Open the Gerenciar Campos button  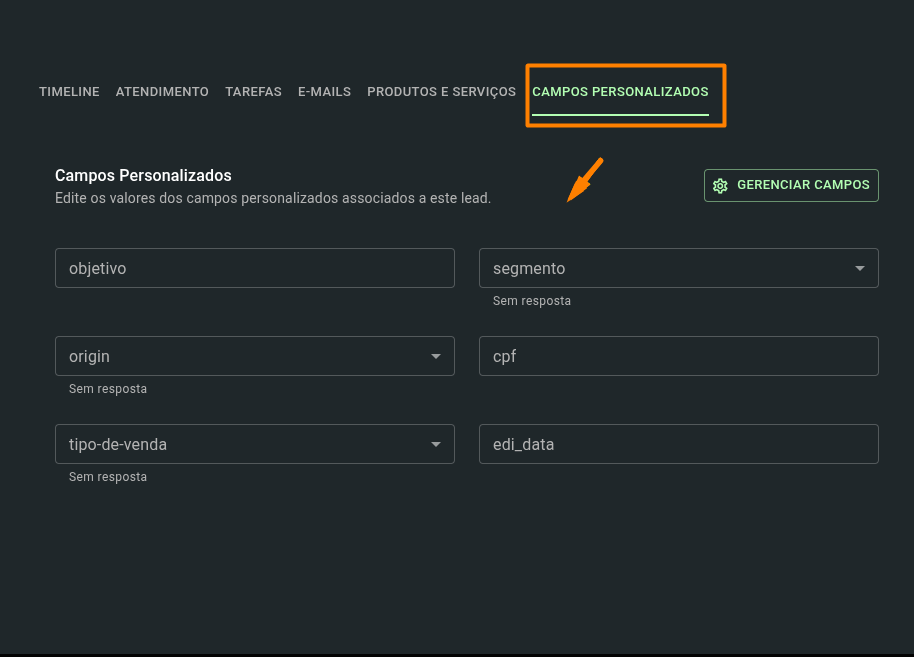click(x=791, y=185)
